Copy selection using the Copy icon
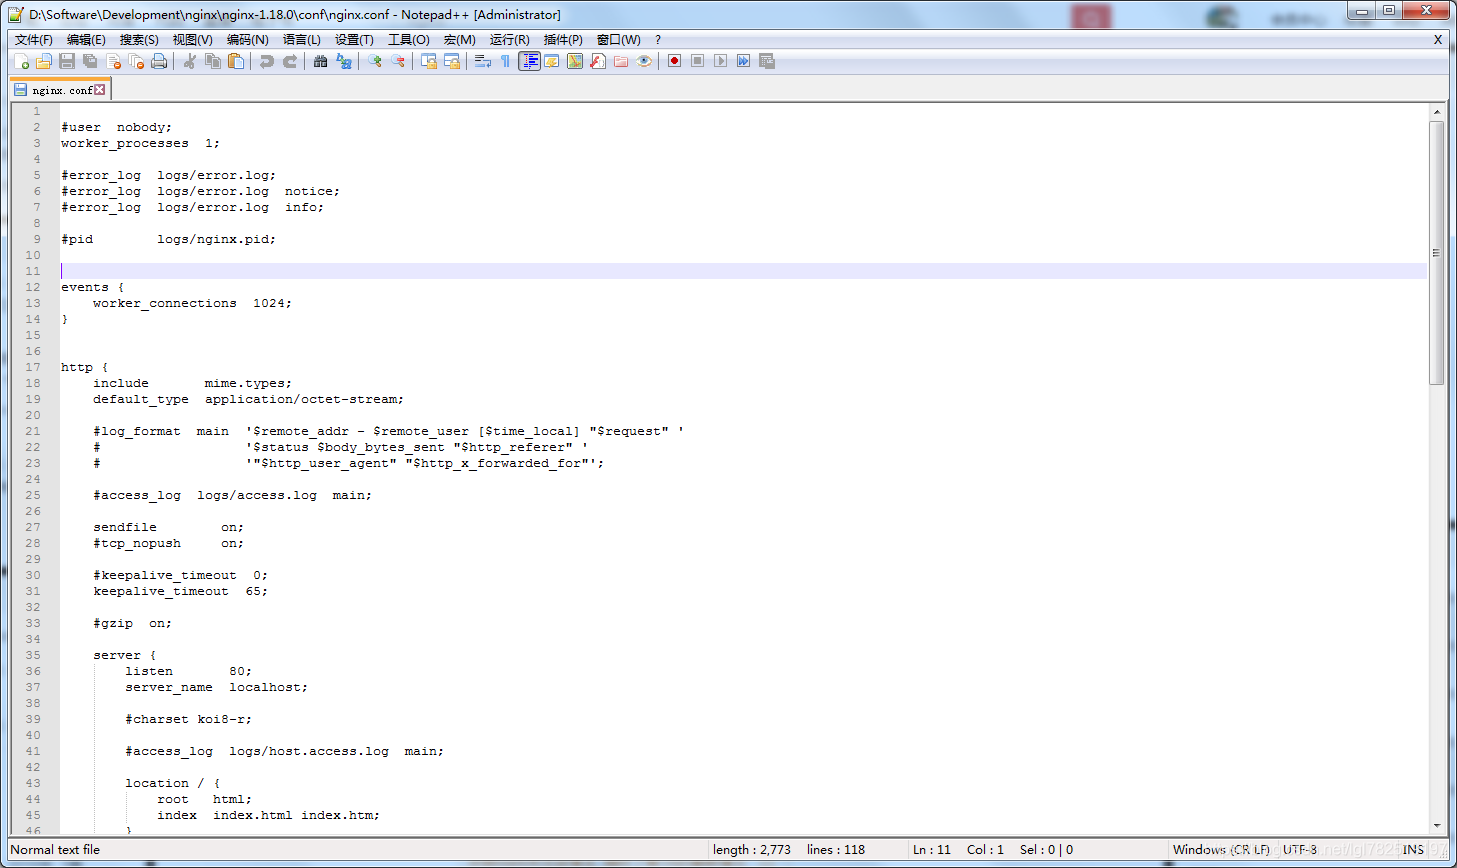Viewport: 1457px width, 868px height. [x=213, y=61]
